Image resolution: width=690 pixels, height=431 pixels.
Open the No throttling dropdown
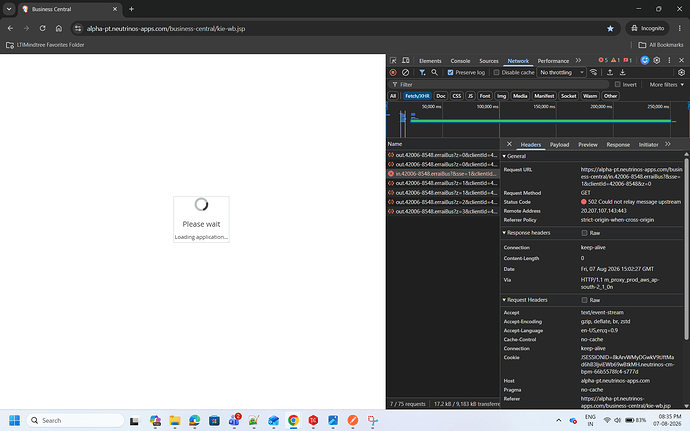tap(562, 73)
